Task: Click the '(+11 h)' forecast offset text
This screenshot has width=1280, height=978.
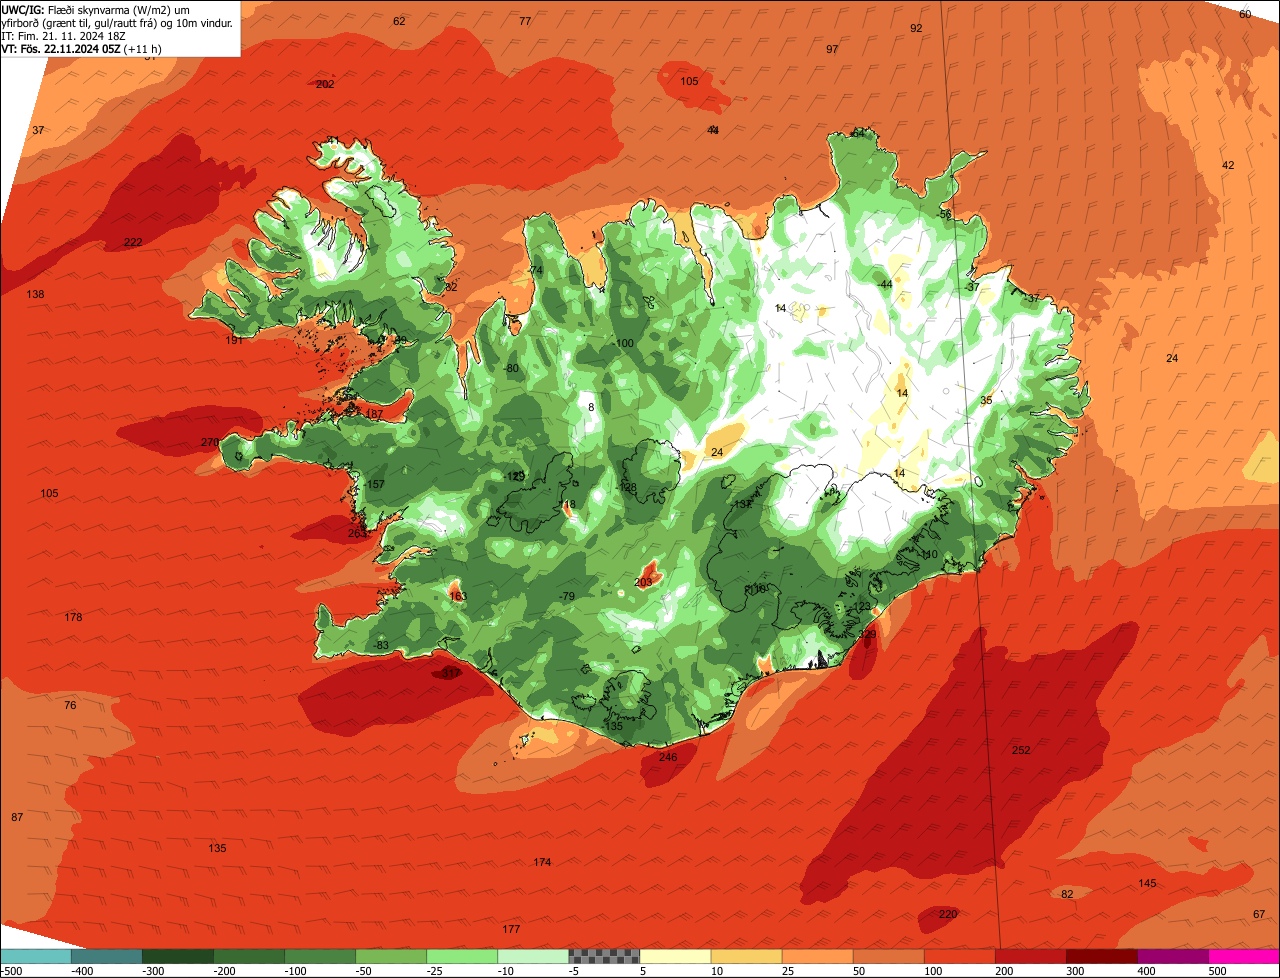Action: click(143, 48)
